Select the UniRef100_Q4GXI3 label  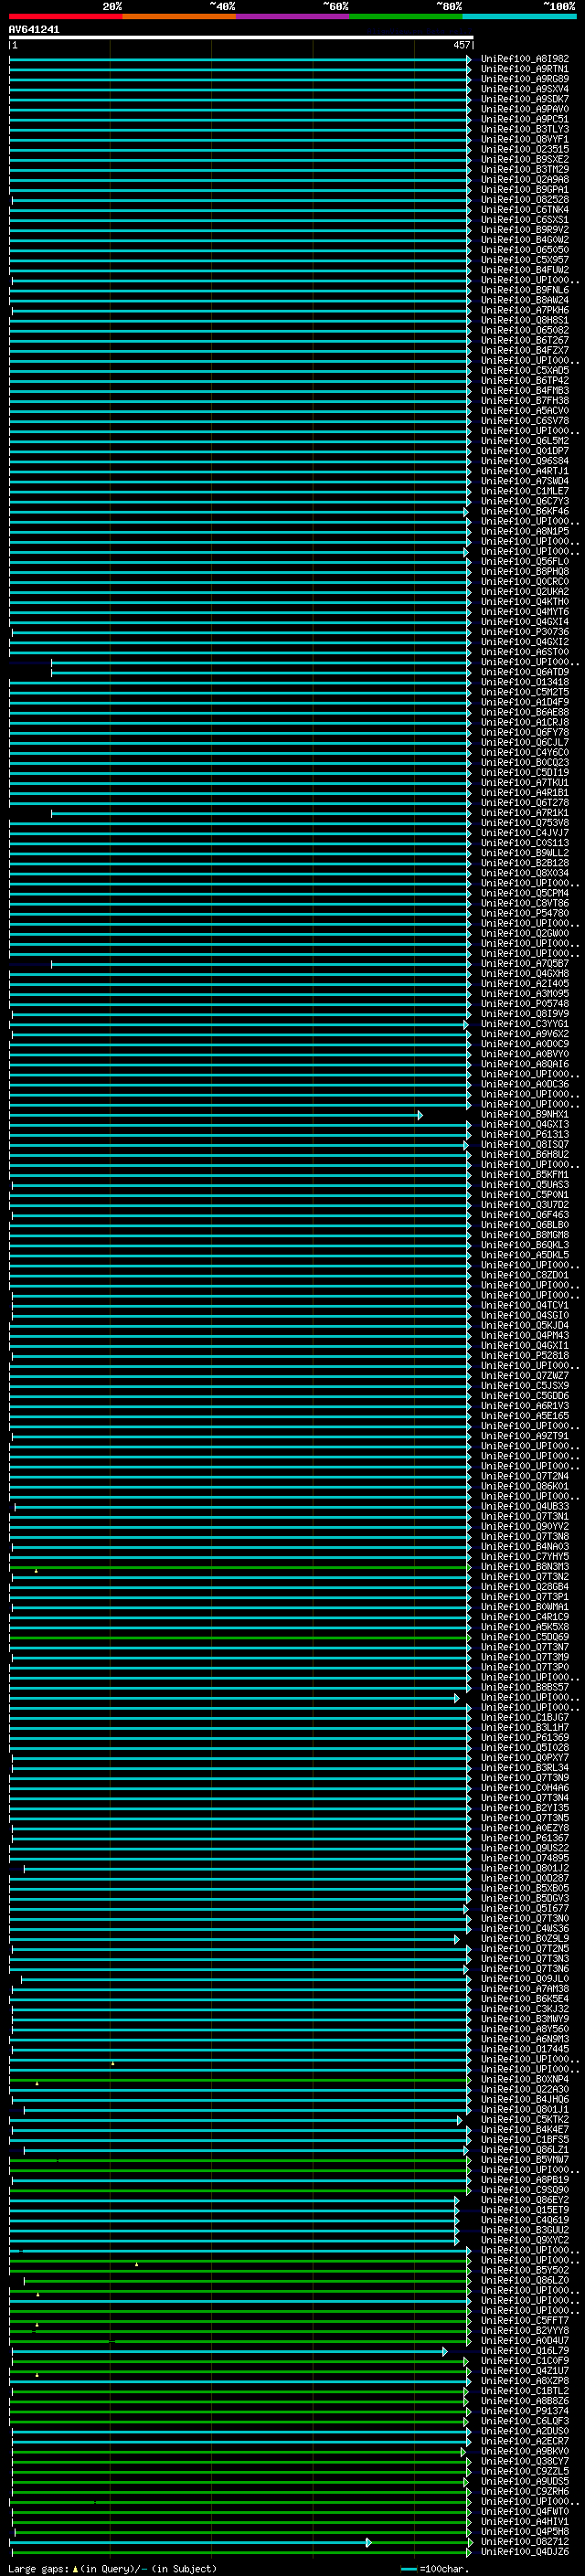(x=525, y=1124)
